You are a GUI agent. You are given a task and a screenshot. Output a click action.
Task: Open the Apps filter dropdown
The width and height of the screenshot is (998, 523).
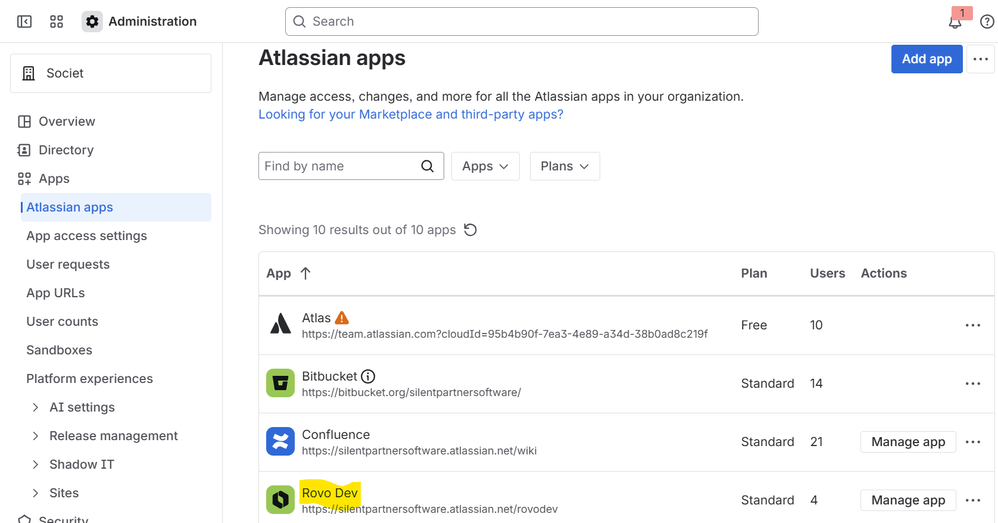tap(486, 166)
